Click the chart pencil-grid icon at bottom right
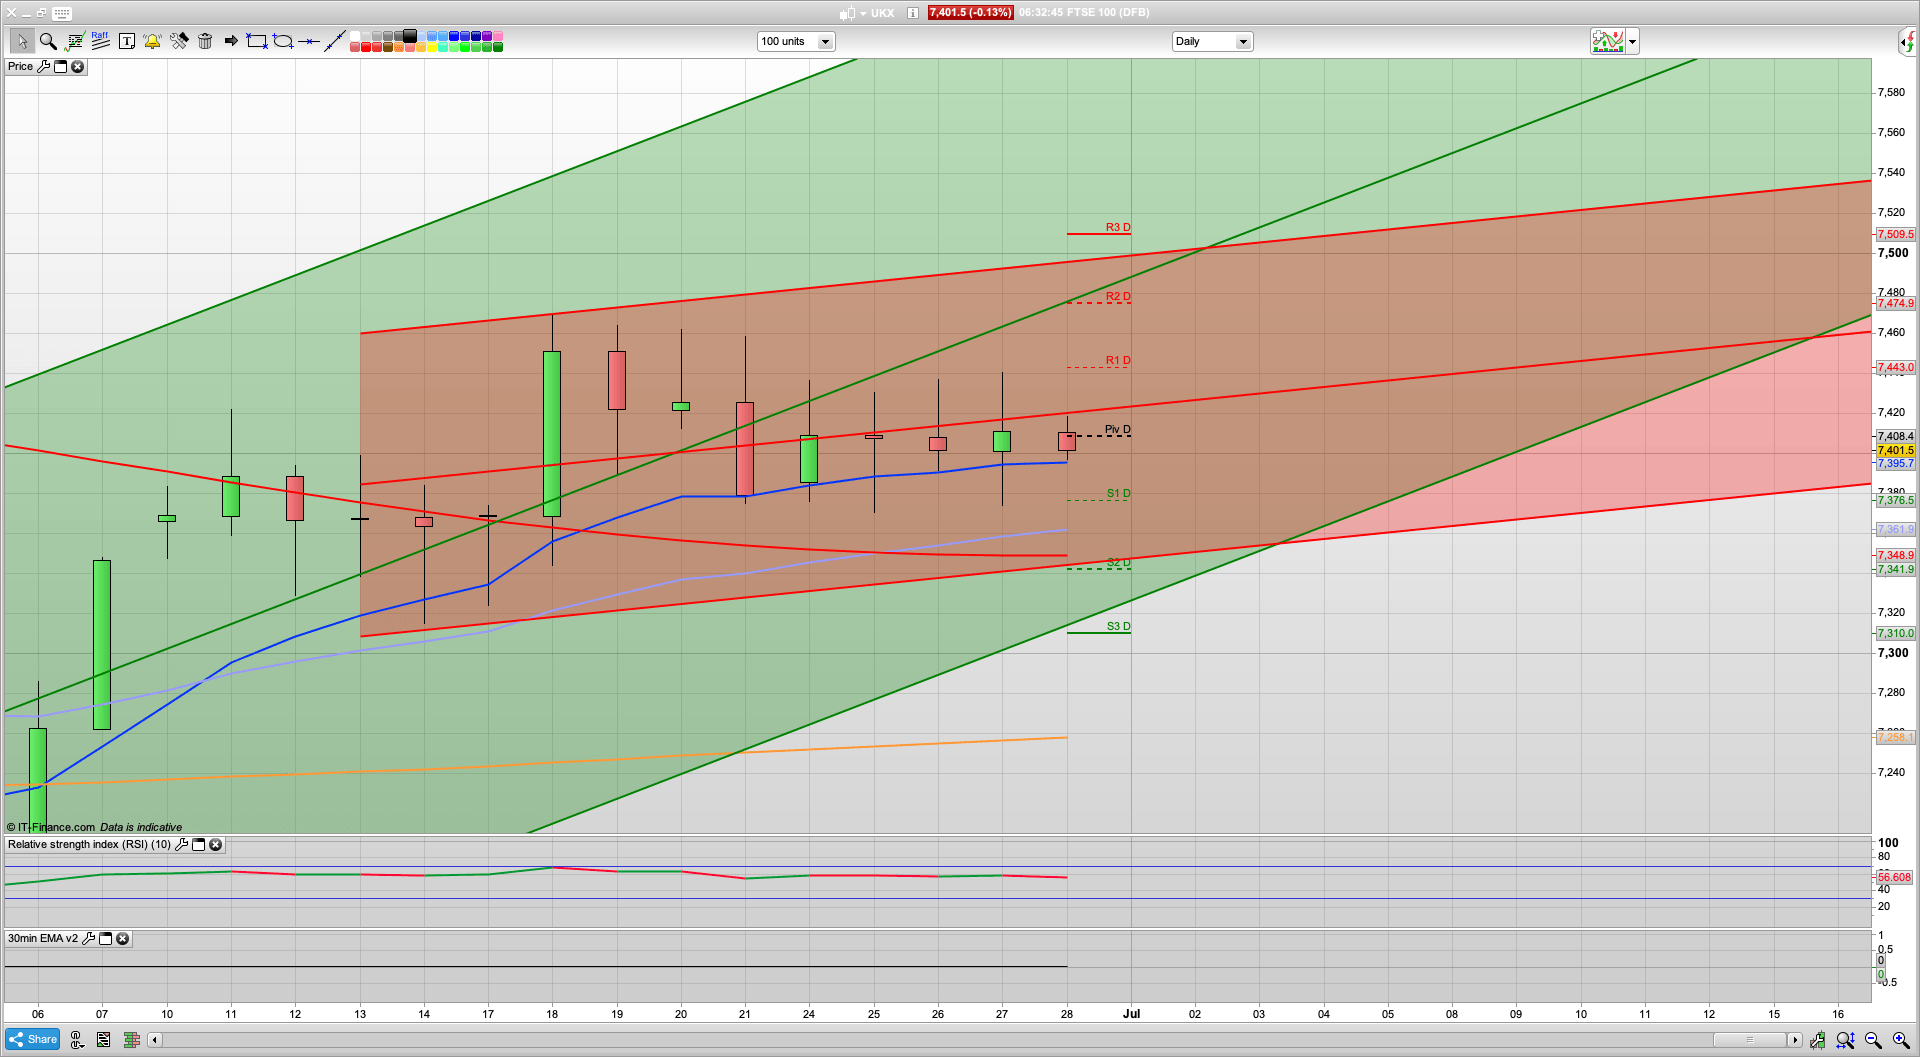This screenshot has height=1057, width=1920. coord(1817,1040)
